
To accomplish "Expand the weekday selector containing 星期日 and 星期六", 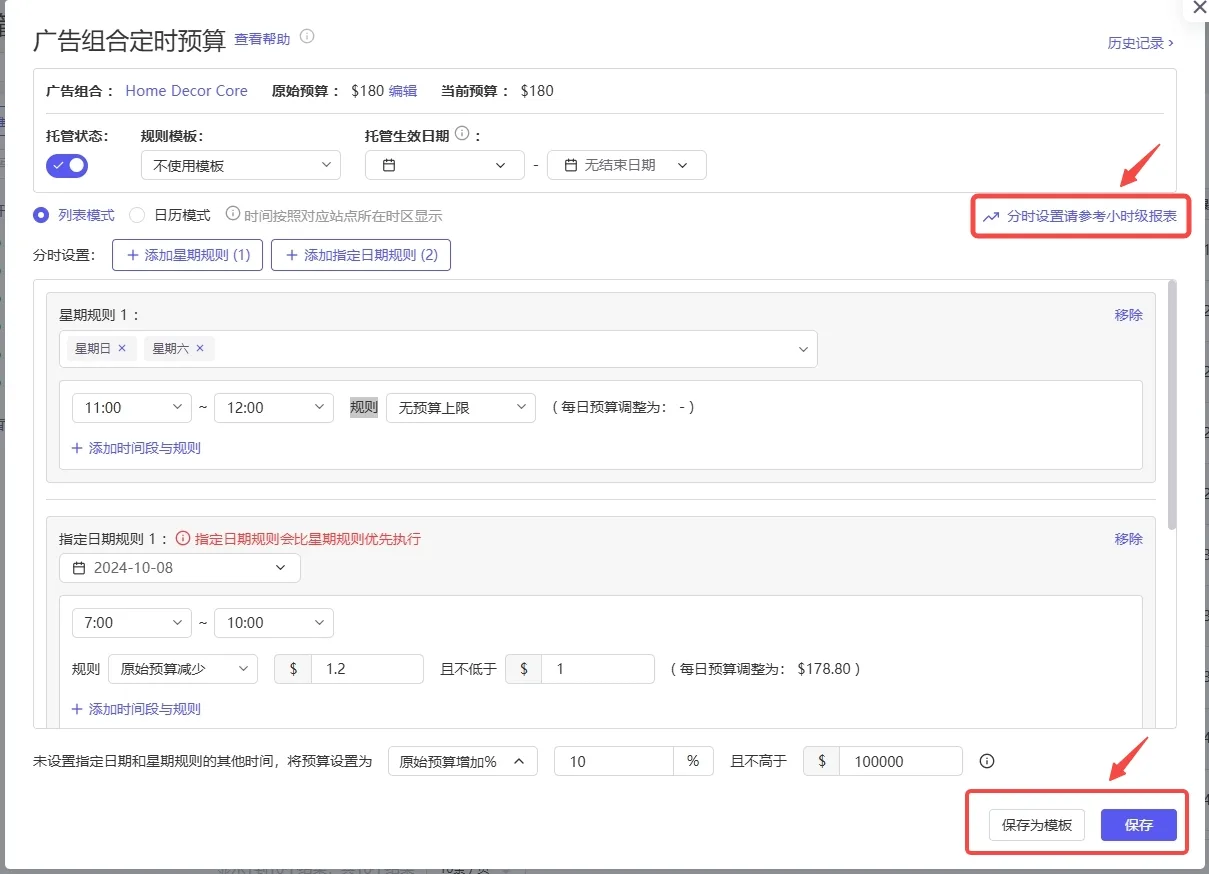I will coord(438,349).
